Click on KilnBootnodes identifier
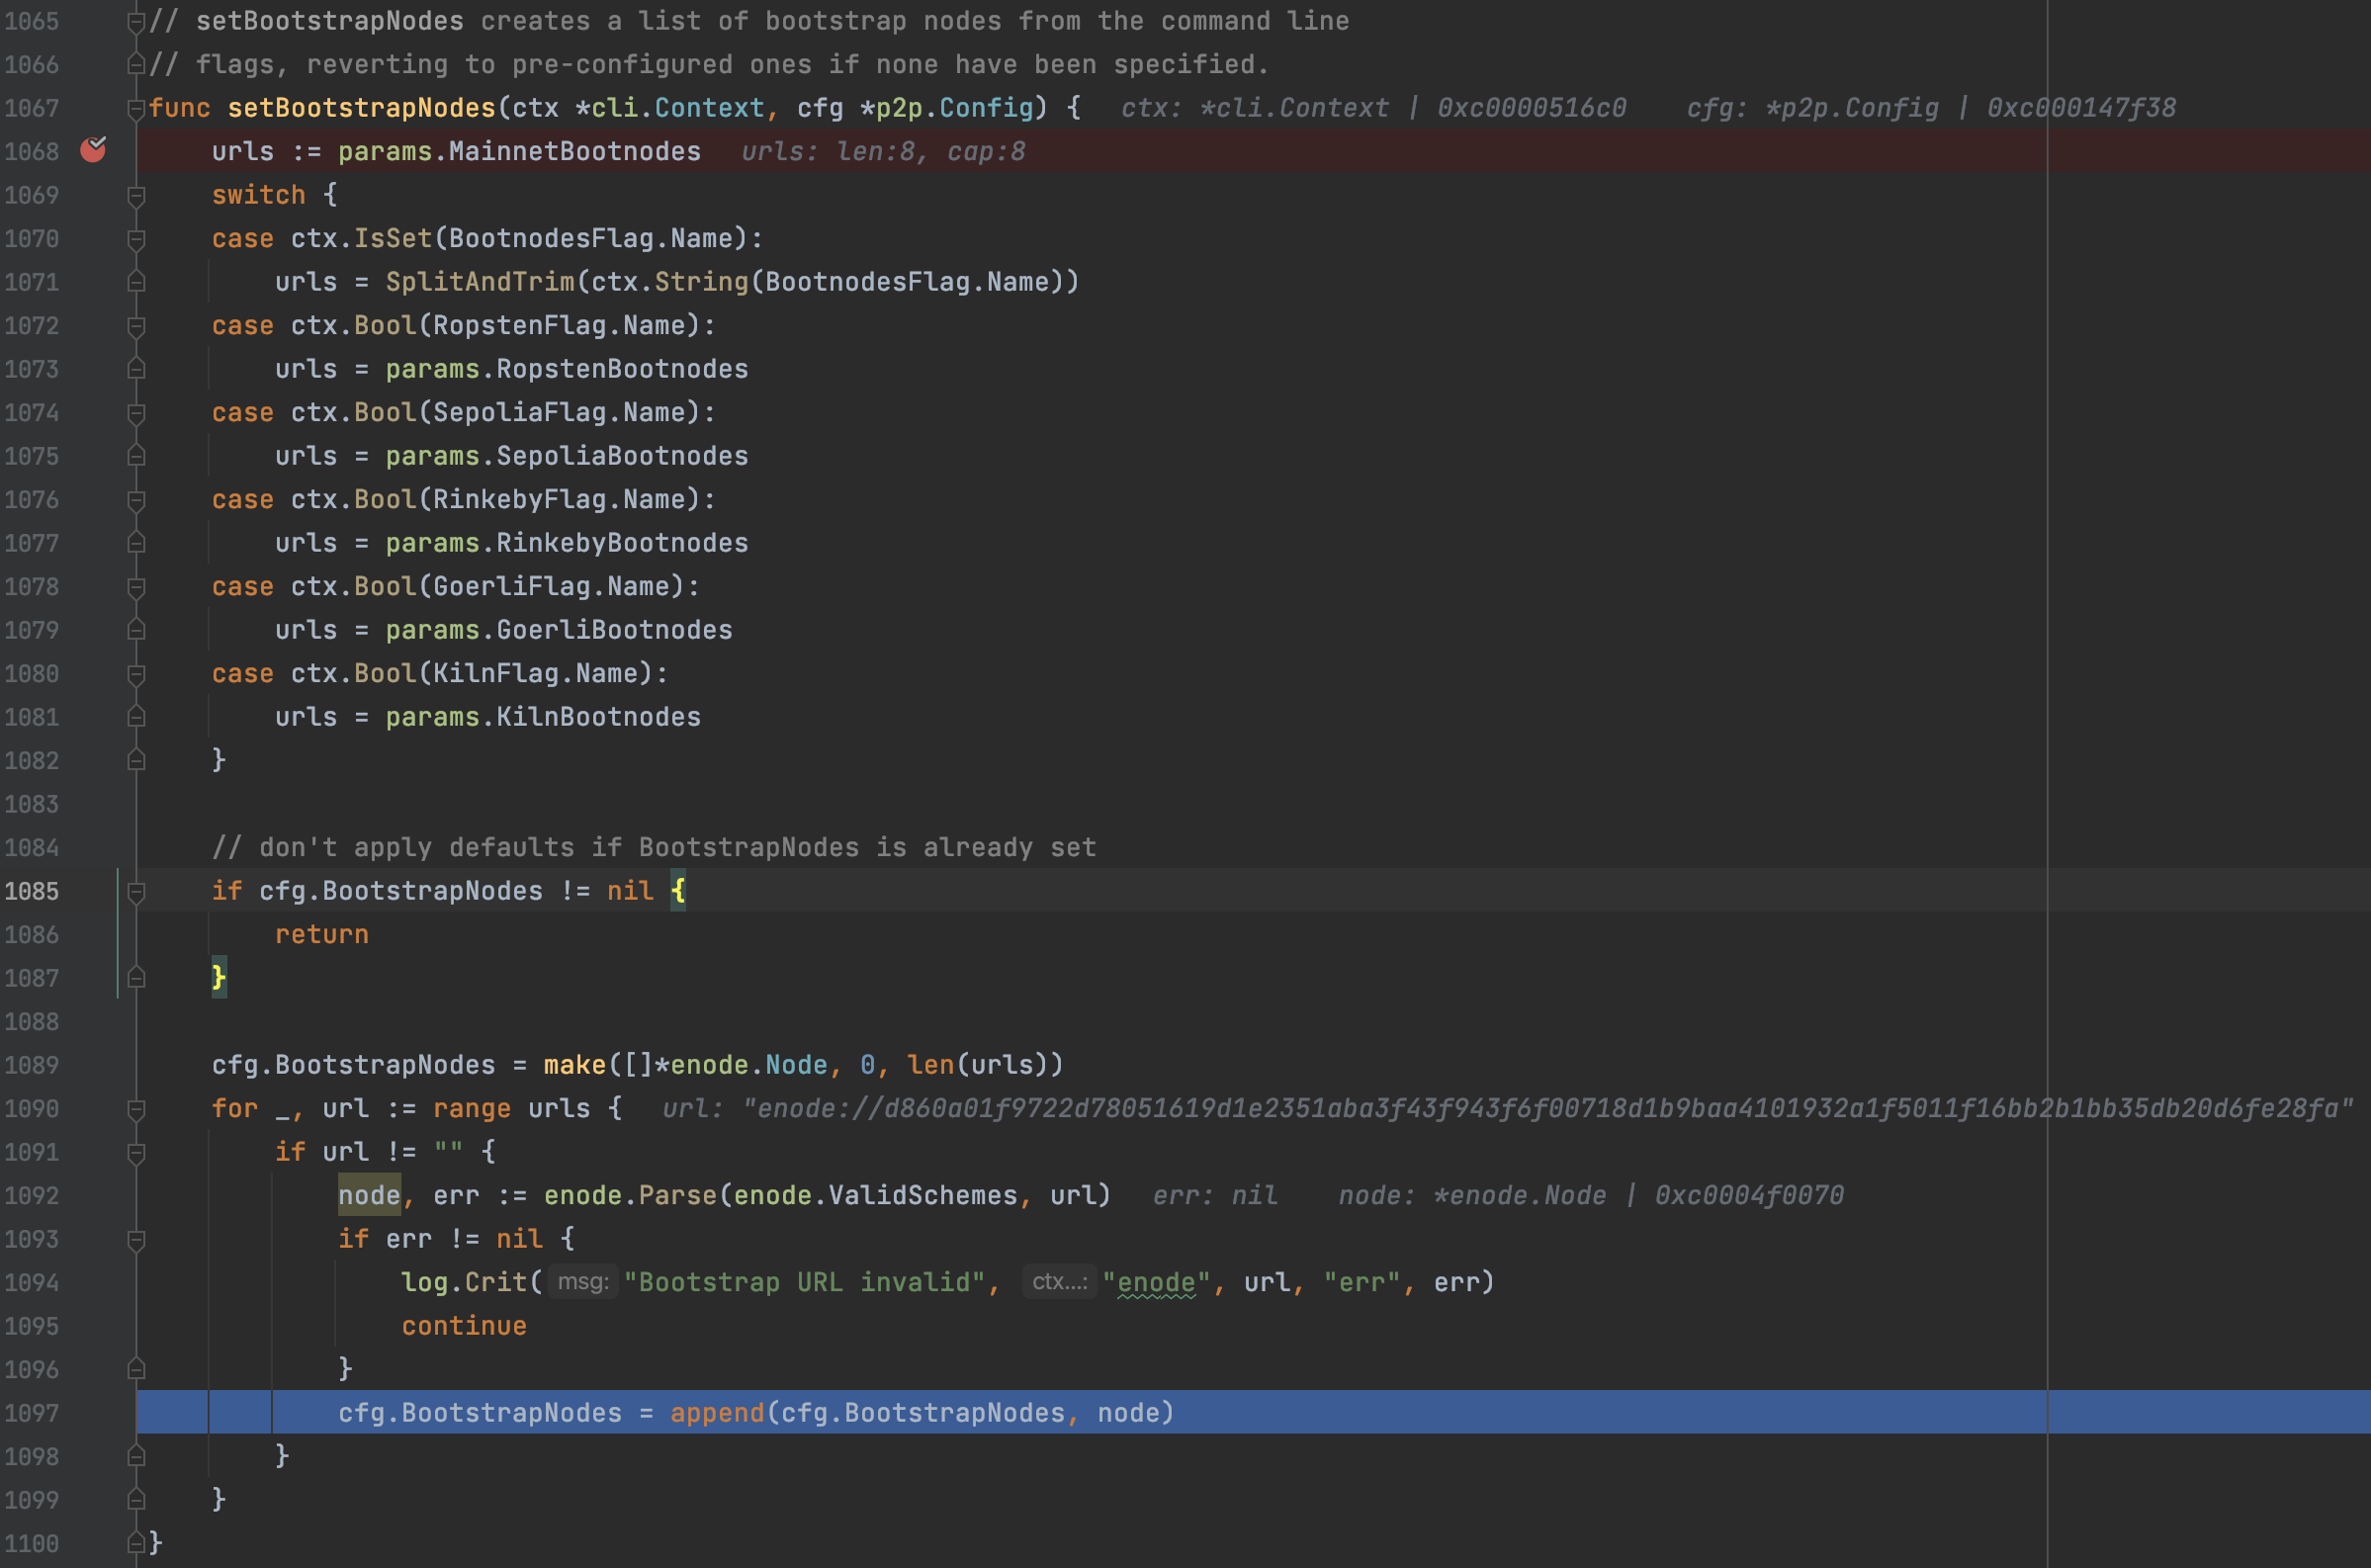2371x1568 pixels. [599, 717]
